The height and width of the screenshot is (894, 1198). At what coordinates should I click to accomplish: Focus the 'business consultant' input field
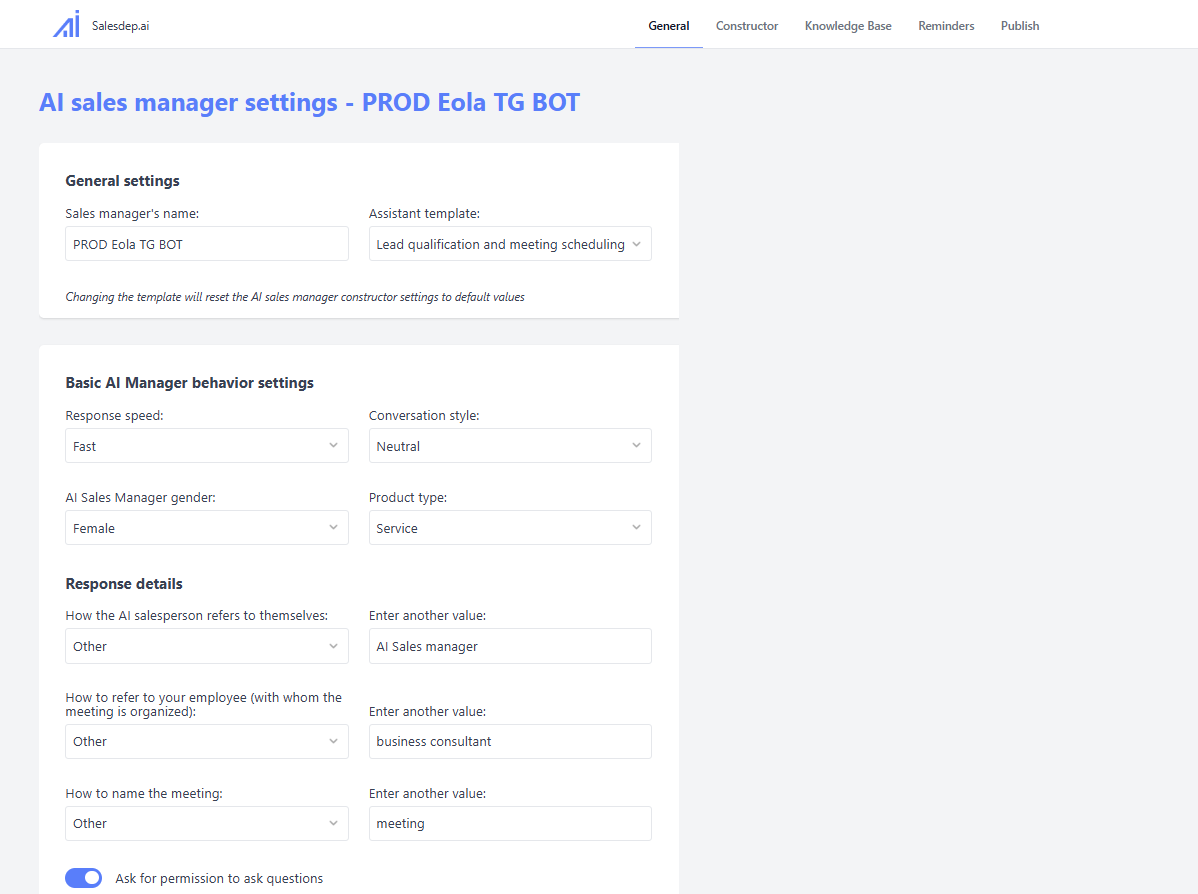[510, 741]
